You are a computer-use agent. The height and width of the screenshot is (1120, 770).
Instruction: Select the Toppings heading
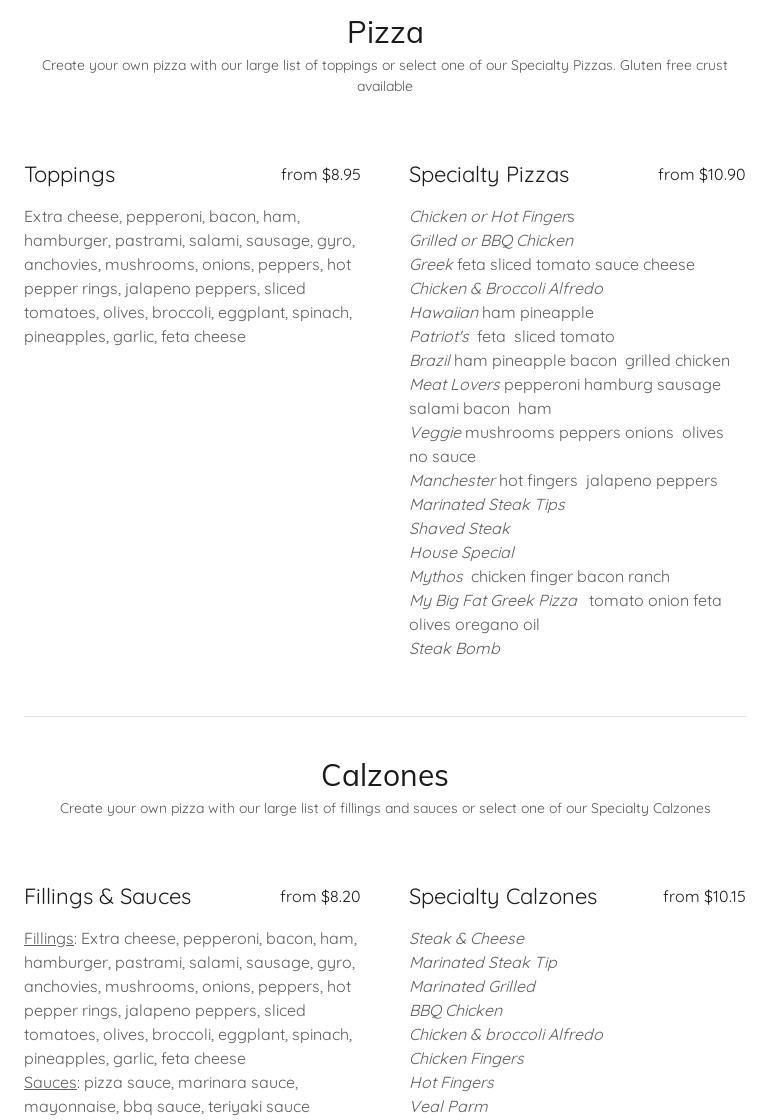[70, 175]
